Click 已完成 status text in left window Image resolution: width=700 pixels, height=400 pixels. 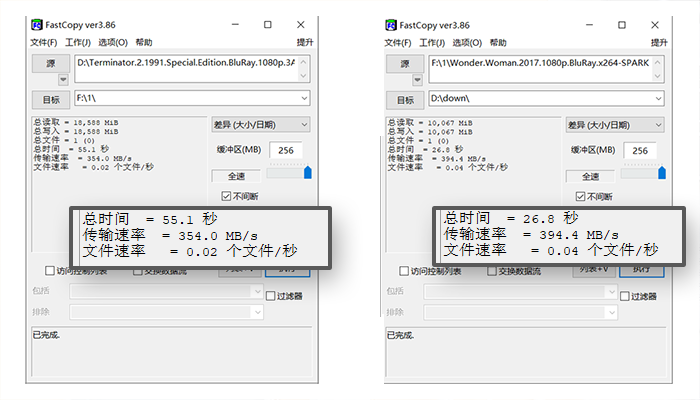point(46,335)
